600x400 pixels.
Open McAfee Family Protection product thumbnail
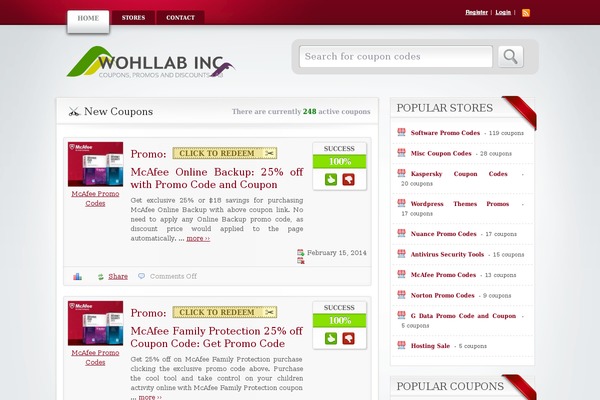(x=95, y=323)
